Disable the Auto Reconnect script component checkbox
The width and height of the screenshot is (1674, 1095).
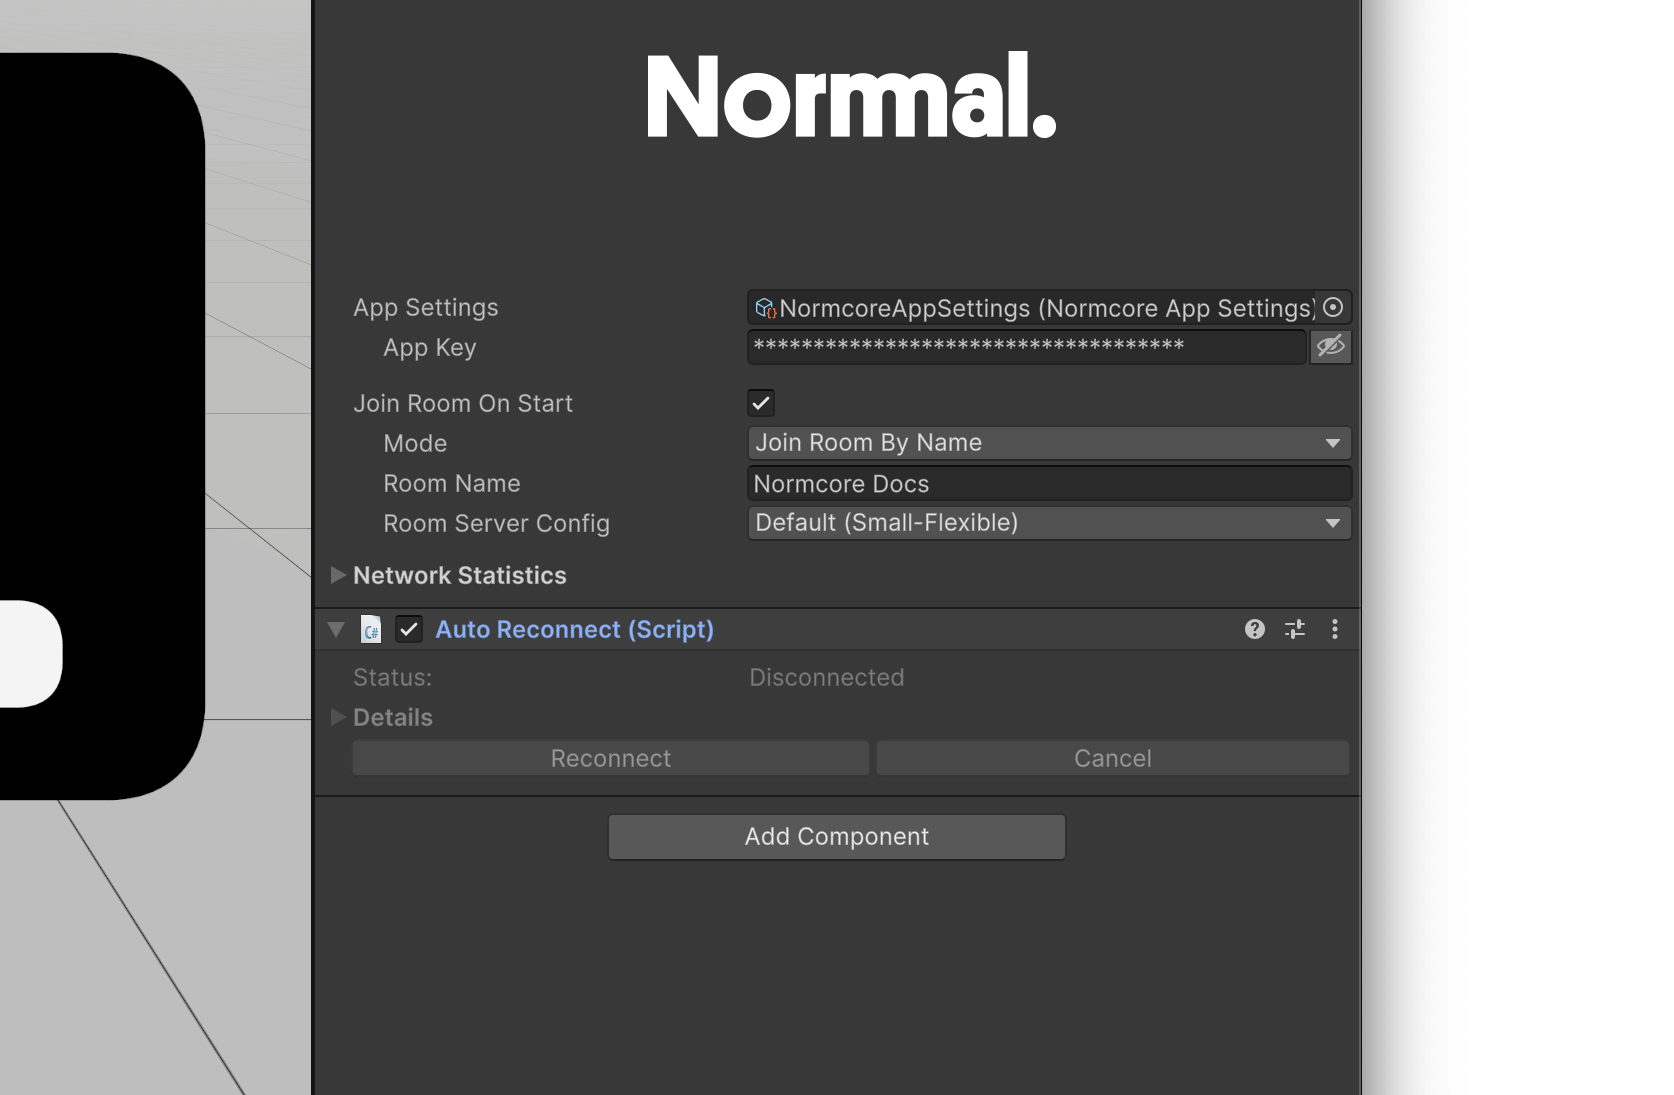pyautogui.click(x=409, y=629)
